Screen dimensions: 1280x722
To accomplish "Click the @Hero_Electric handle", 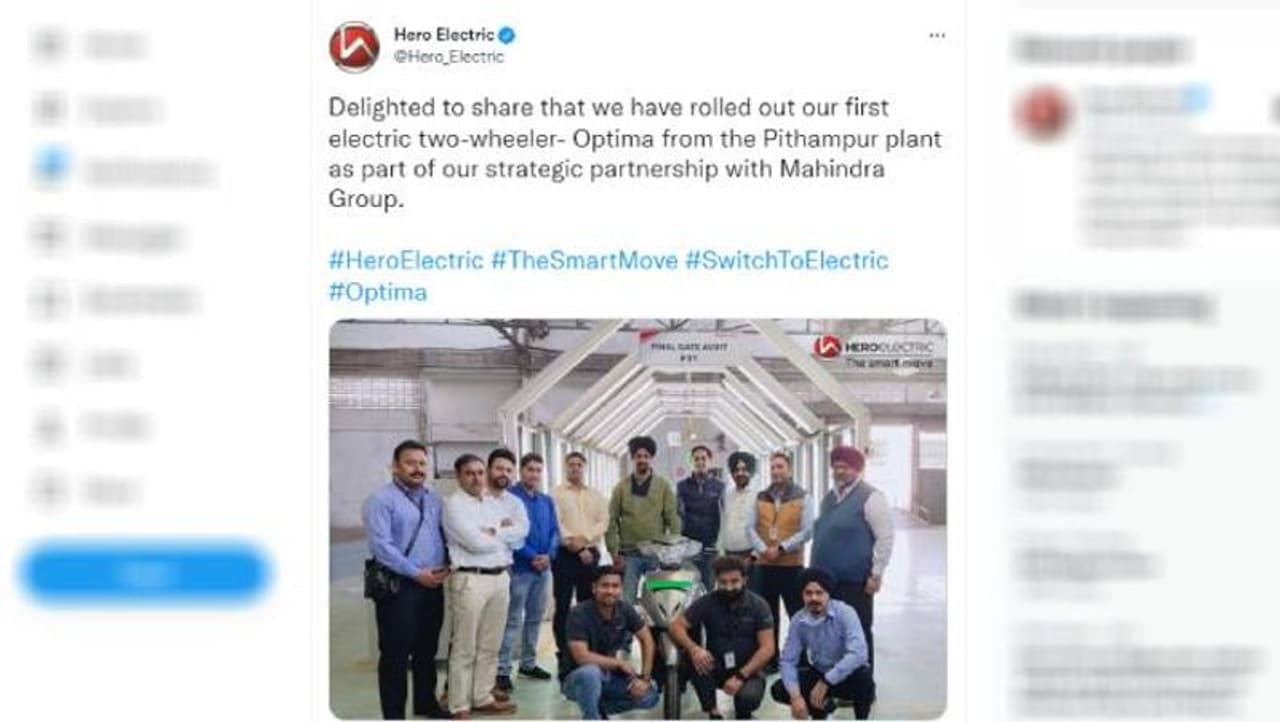I will tap(448, 57).
